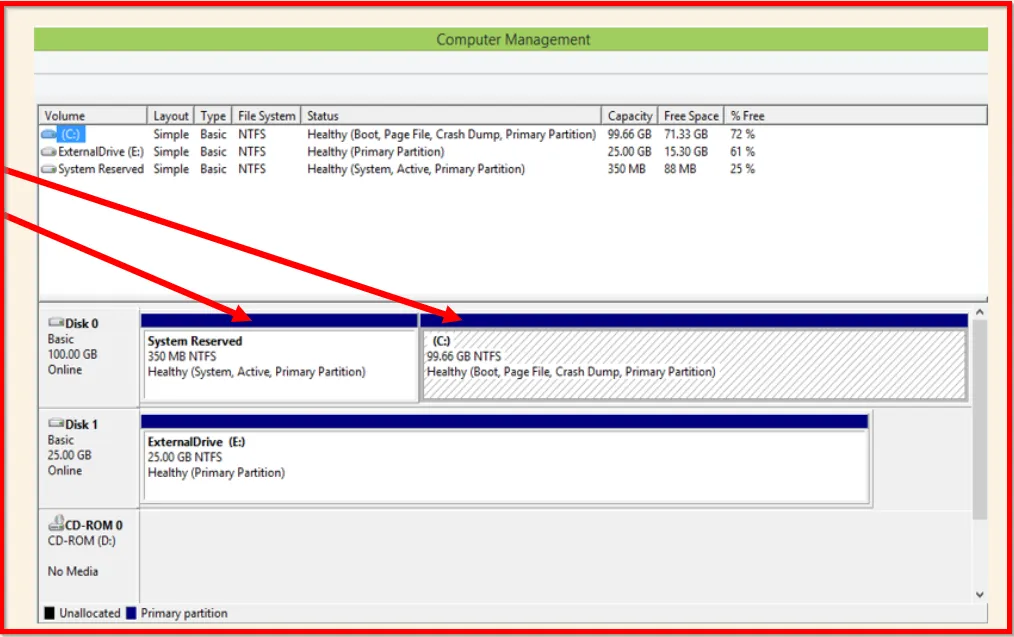The width and height of the screenshot is (1014, 637).
Task: Sort by the Volume column header
Action: click(92, 116)
